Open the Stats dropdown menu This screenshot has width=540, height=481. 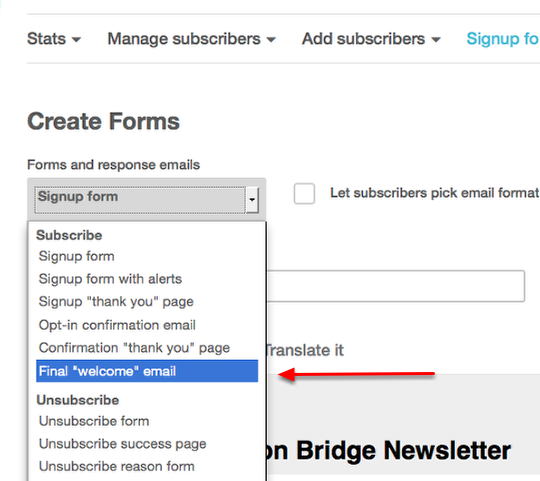(54, 39)
